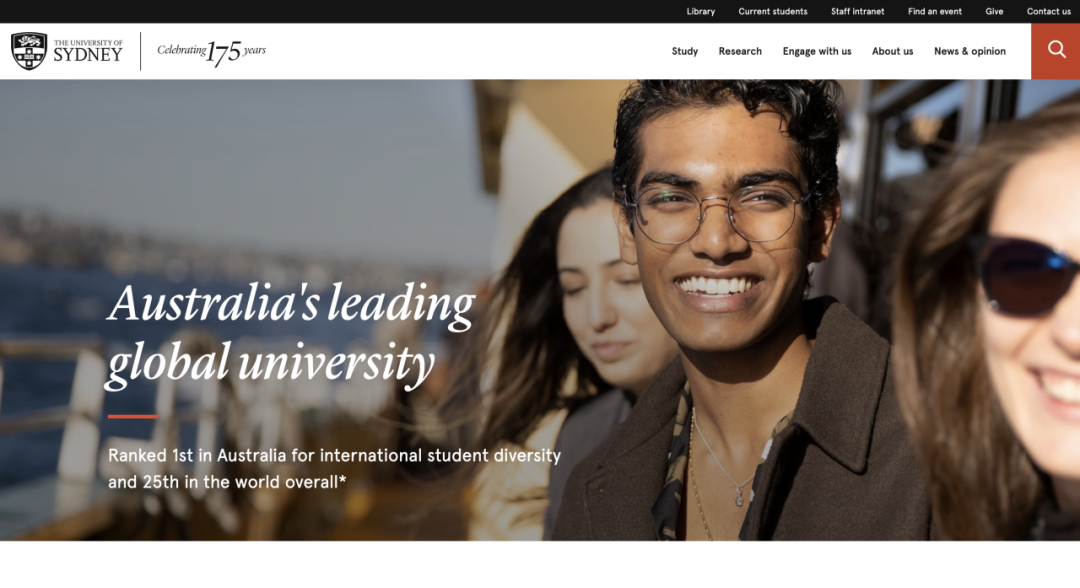Open the search magnifier icon

(1056, 50)
